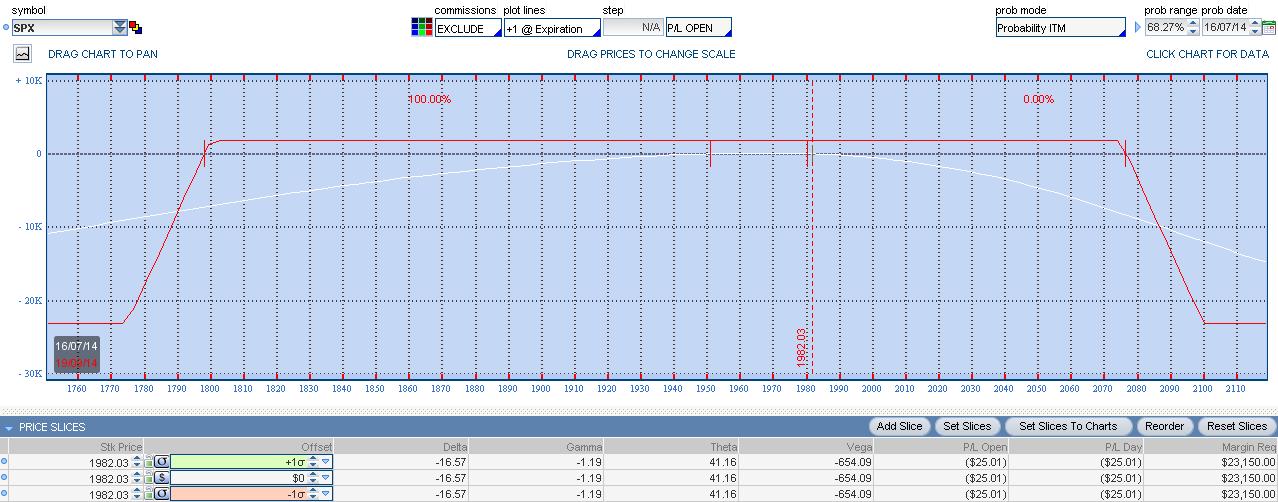Image resolution: width=1278 pixels, height=502 pixels.
Task: Click the Delta column header
Action: coord(400,446)
